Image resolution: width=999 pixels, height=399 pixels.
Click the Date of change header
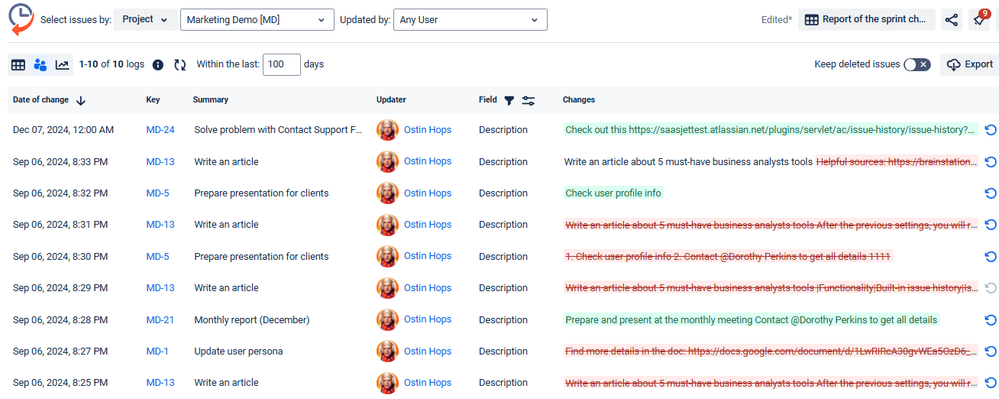tap(42, 100)
